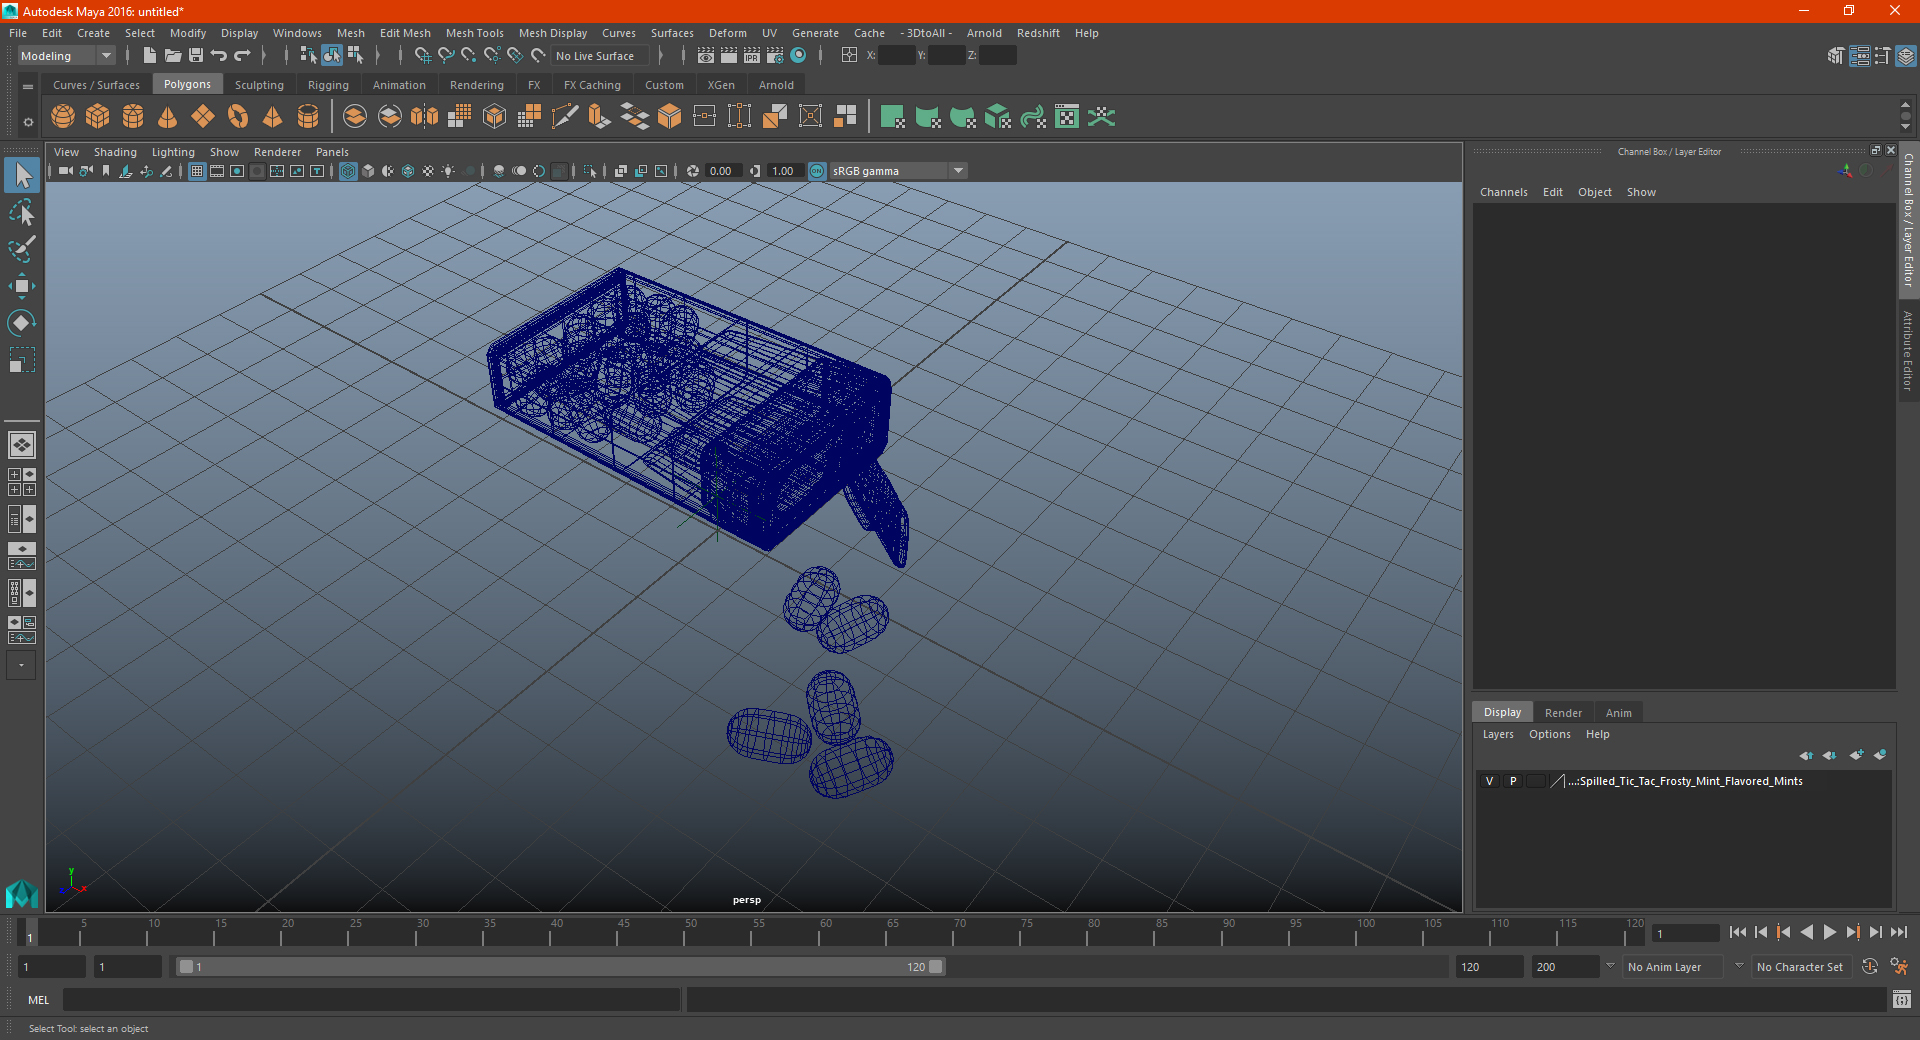Screen dimensions: 1920x1040
Task: Create a polygon torus from the shelf
Action: click(x=238, y=117)
